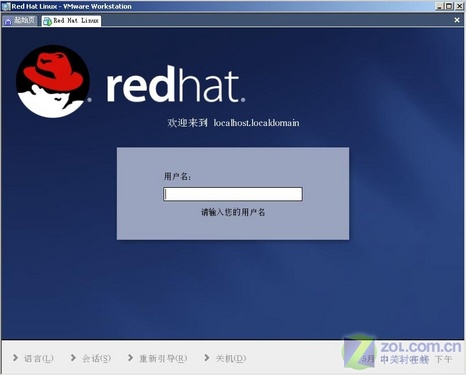Click the 欢迎来到 localhost.localdomain welcome text

tap(233, 123)
